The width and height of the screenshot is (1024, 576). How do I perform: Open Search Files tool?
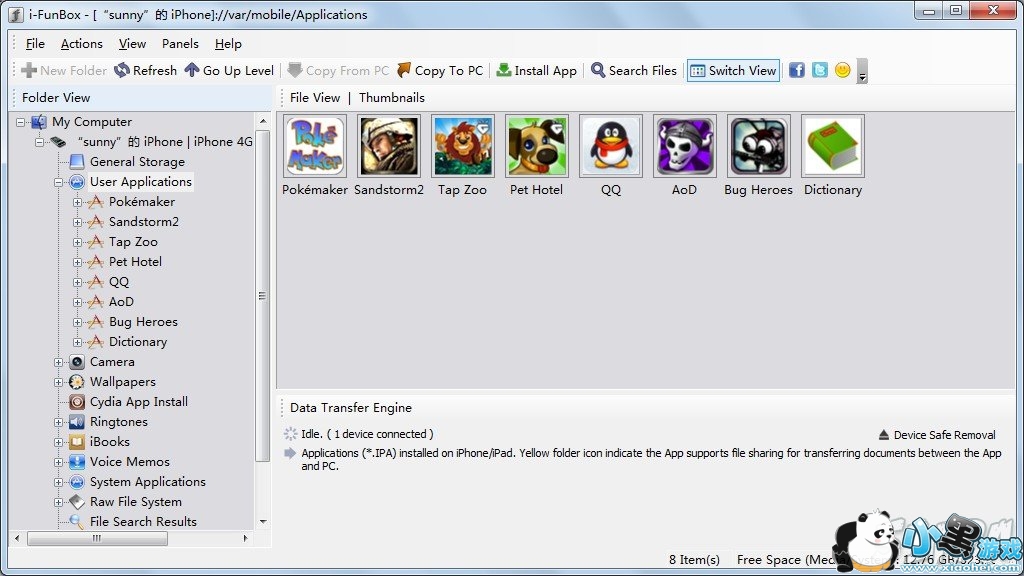(634, 70)
